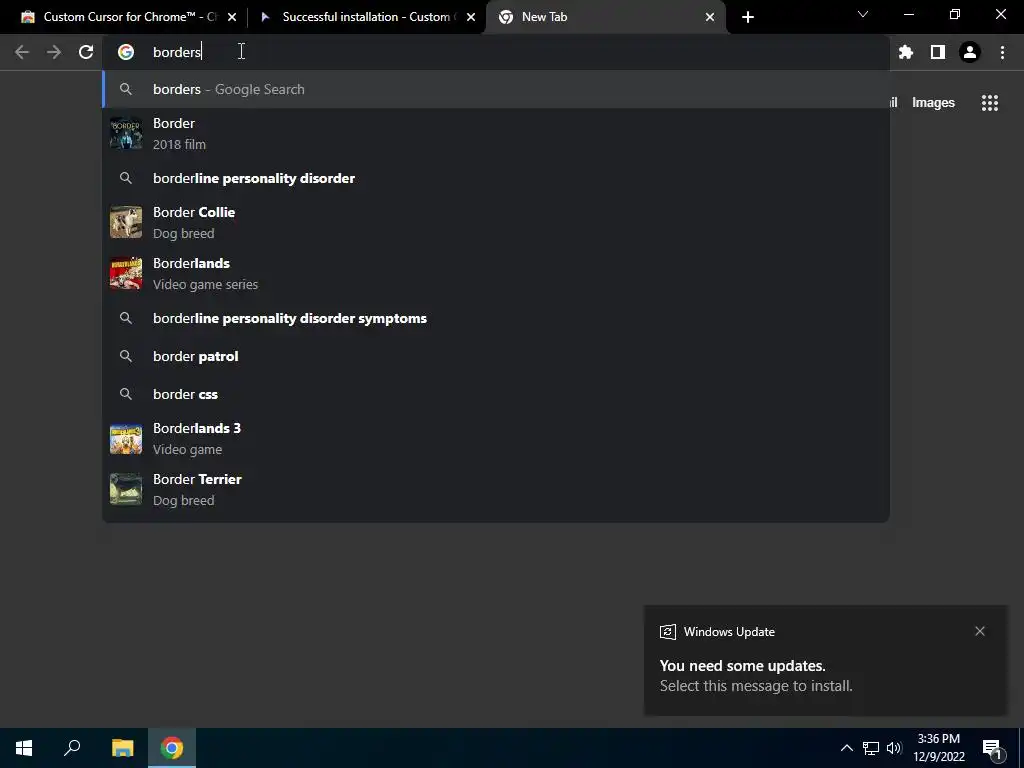Click Windows Update notification icon
1024x768 pixels.
(667, 632)
